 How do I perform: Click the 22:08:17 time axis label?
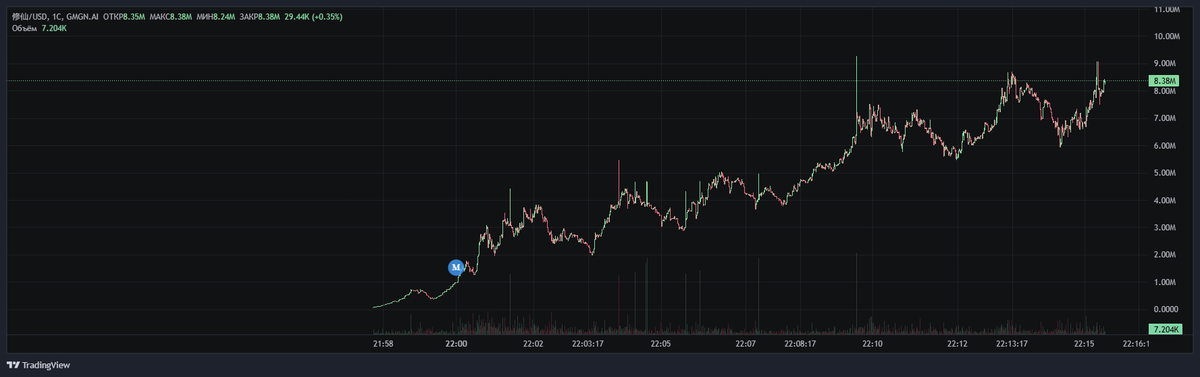pyautogui.click(x=800, y=343)
